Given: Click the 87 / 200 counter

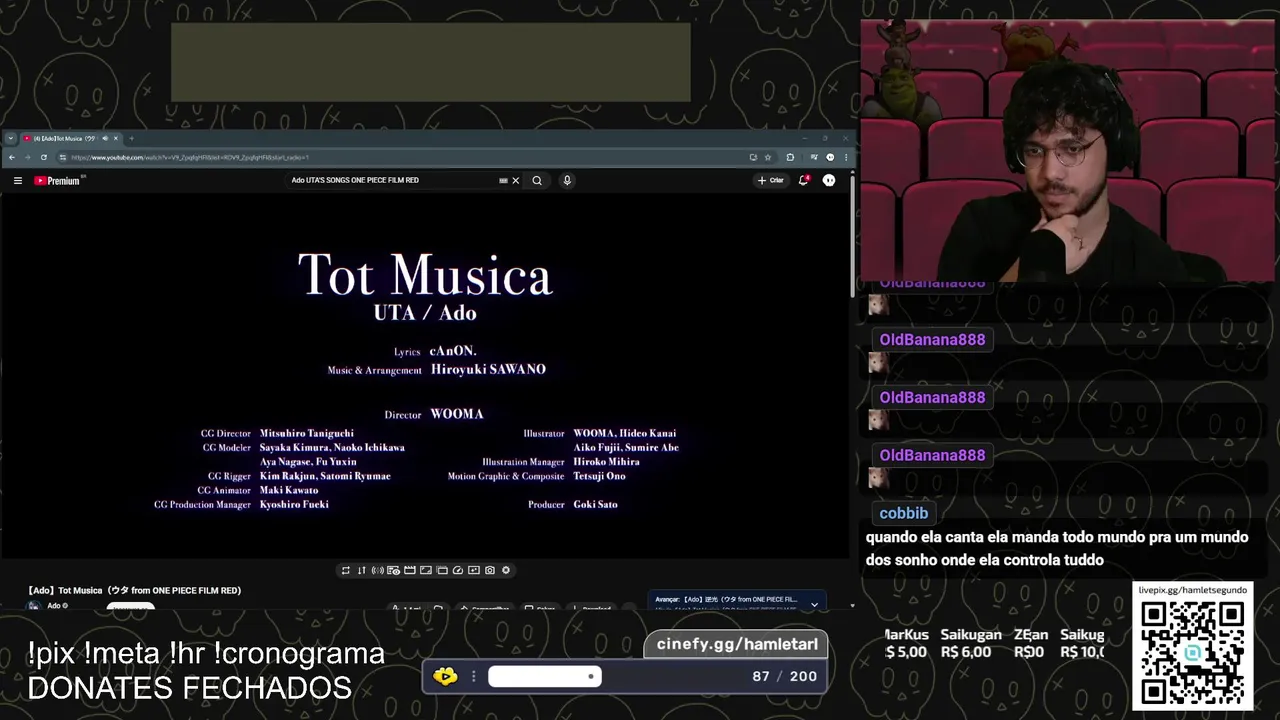Looking at the screenshot, I should pos(784,677).
